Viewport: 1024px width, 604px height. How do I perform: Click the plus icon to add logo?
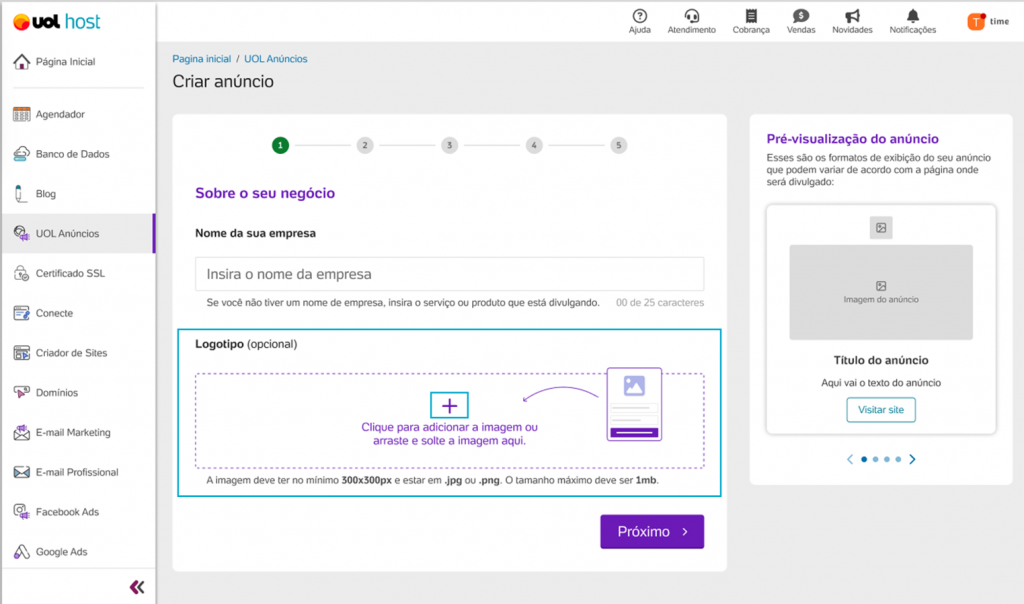[x=449, y=405]
